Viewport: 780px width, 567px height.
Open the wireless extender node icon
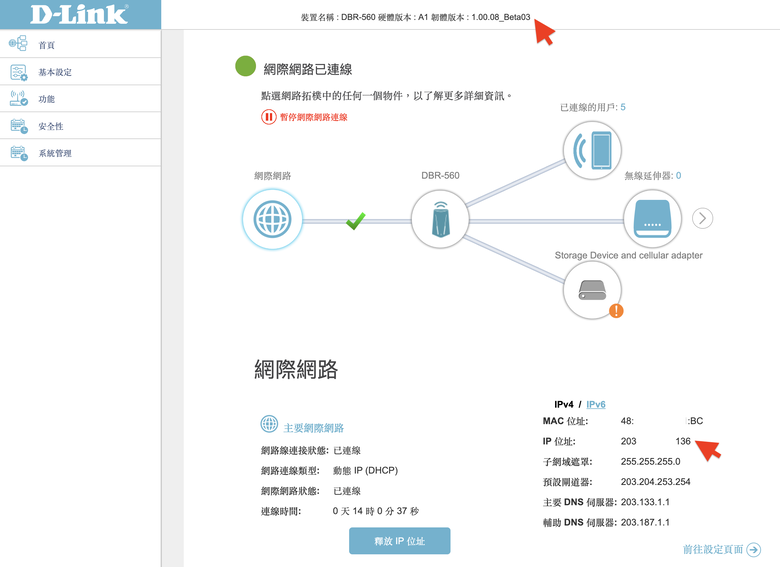pyautogui.click(x=652, y=219)
